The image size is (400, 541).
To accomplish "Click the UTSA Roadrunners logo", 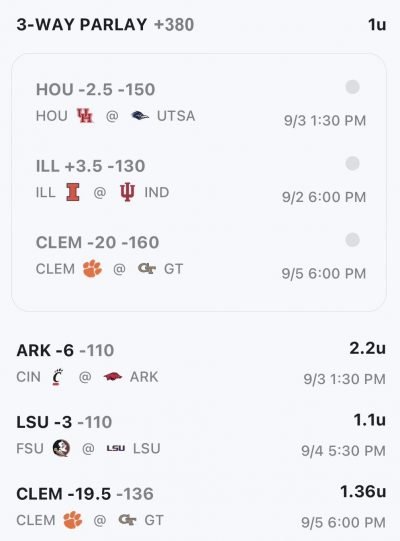I will point(140,116).
